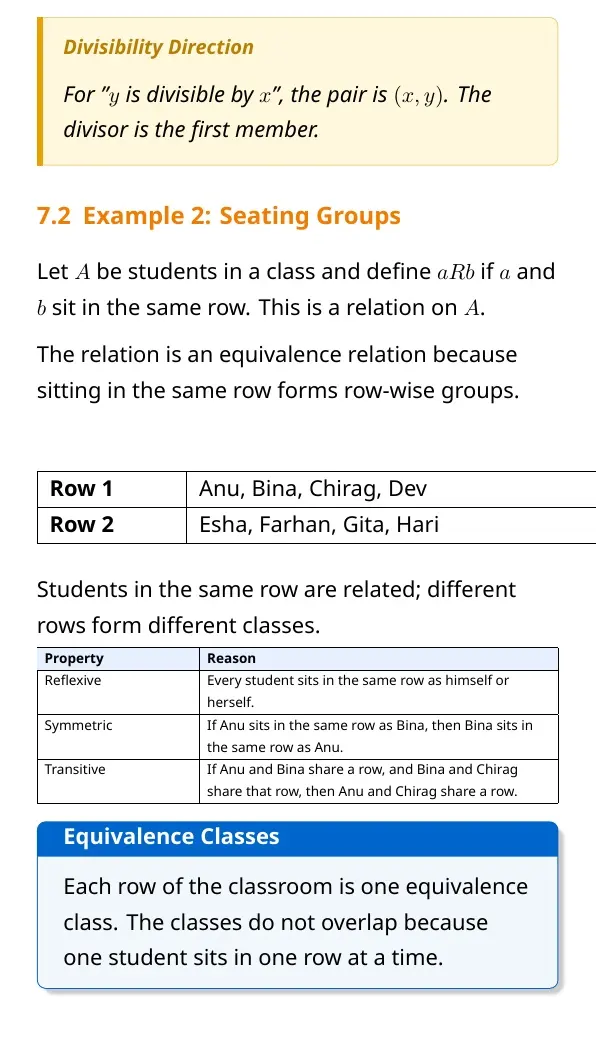The width and height of the screenshot is (596, 1061).
Task: Select the Anu, Bina, Chirag, Dev cell
Action: pyautogui.click(x=391, y=489)
